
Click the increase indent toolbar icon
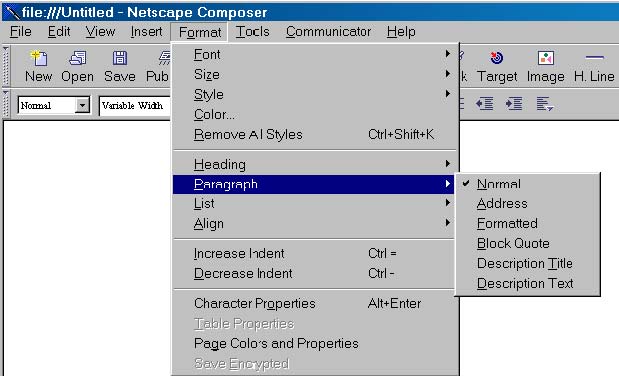point(514,104)
